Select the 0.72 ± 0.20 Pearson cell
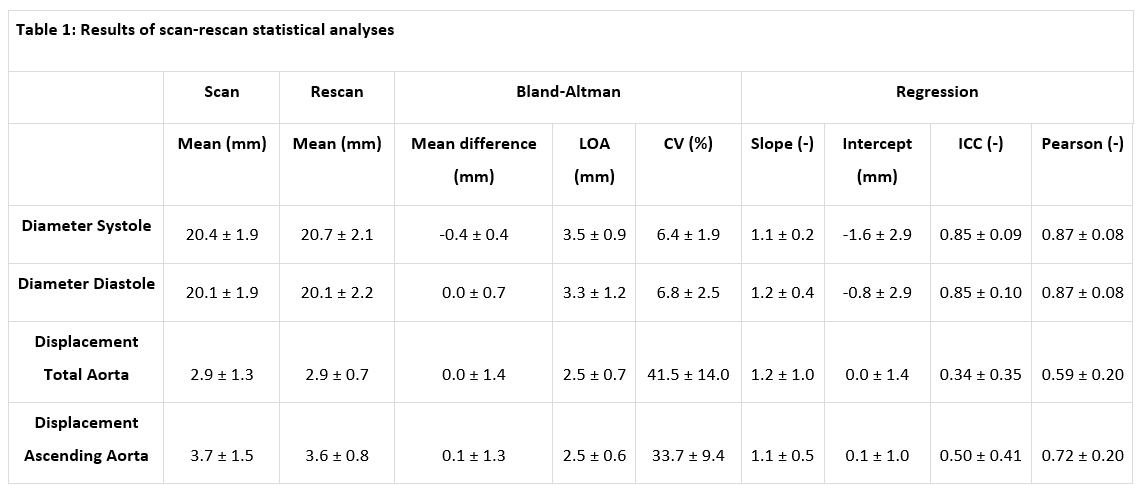The width and height of the screenshot is (1143, 493). 1083,456
